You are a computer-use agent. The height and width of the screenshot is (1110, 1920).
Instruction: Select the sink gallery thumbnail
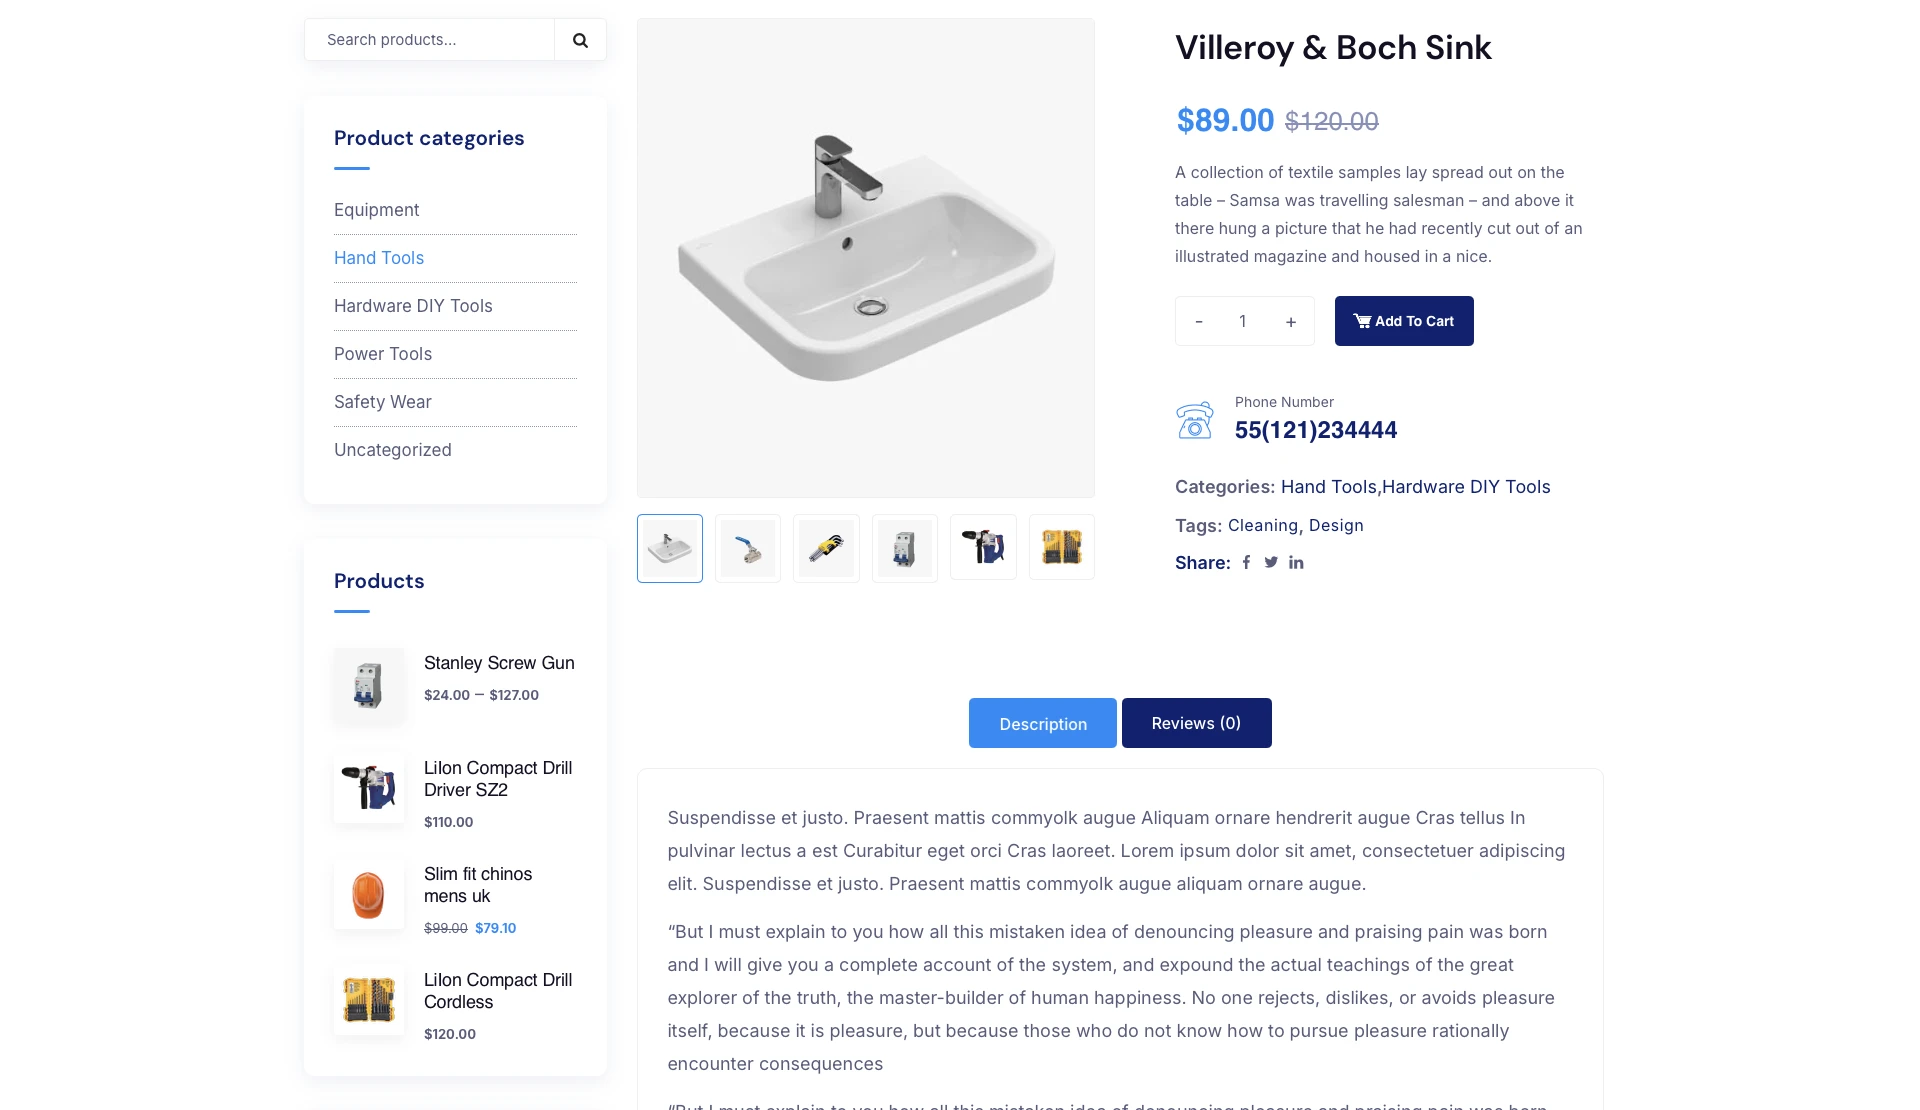pos(670,548)
